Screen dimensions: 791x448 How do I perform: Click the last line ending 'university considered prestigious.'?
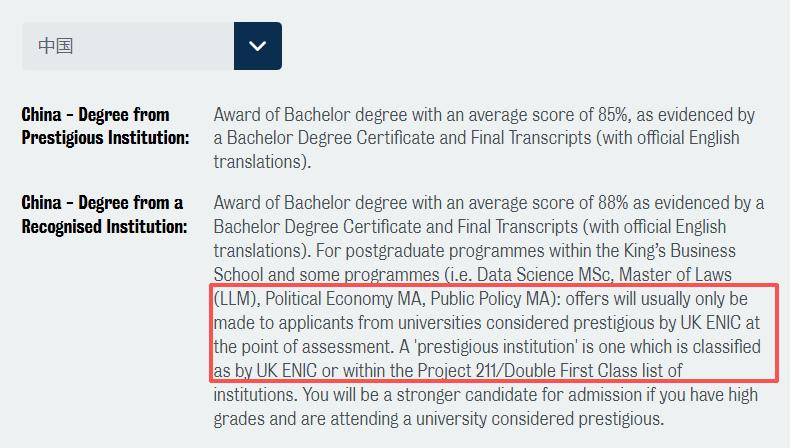point(438,419)
